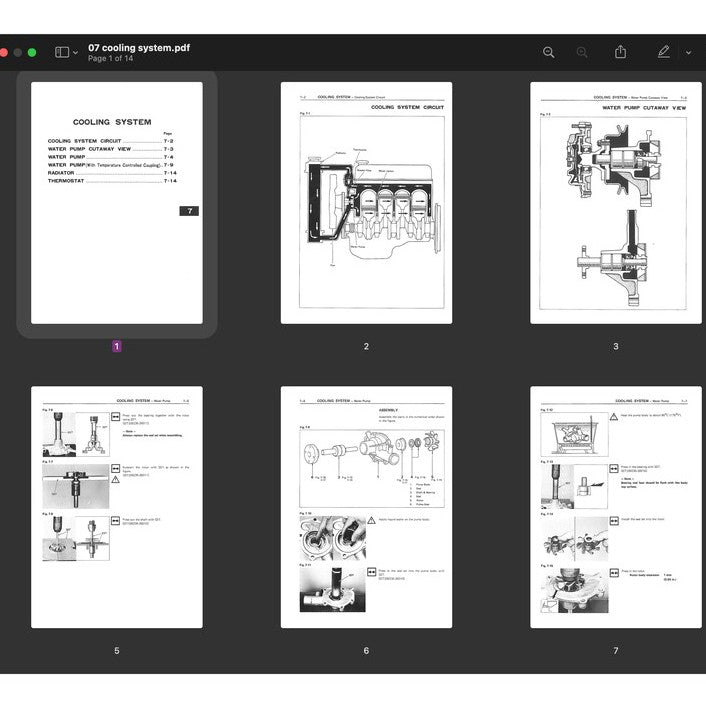Open the Share menu icon
The height and width of the screenshot is (706, 706).
click(620, 52)
